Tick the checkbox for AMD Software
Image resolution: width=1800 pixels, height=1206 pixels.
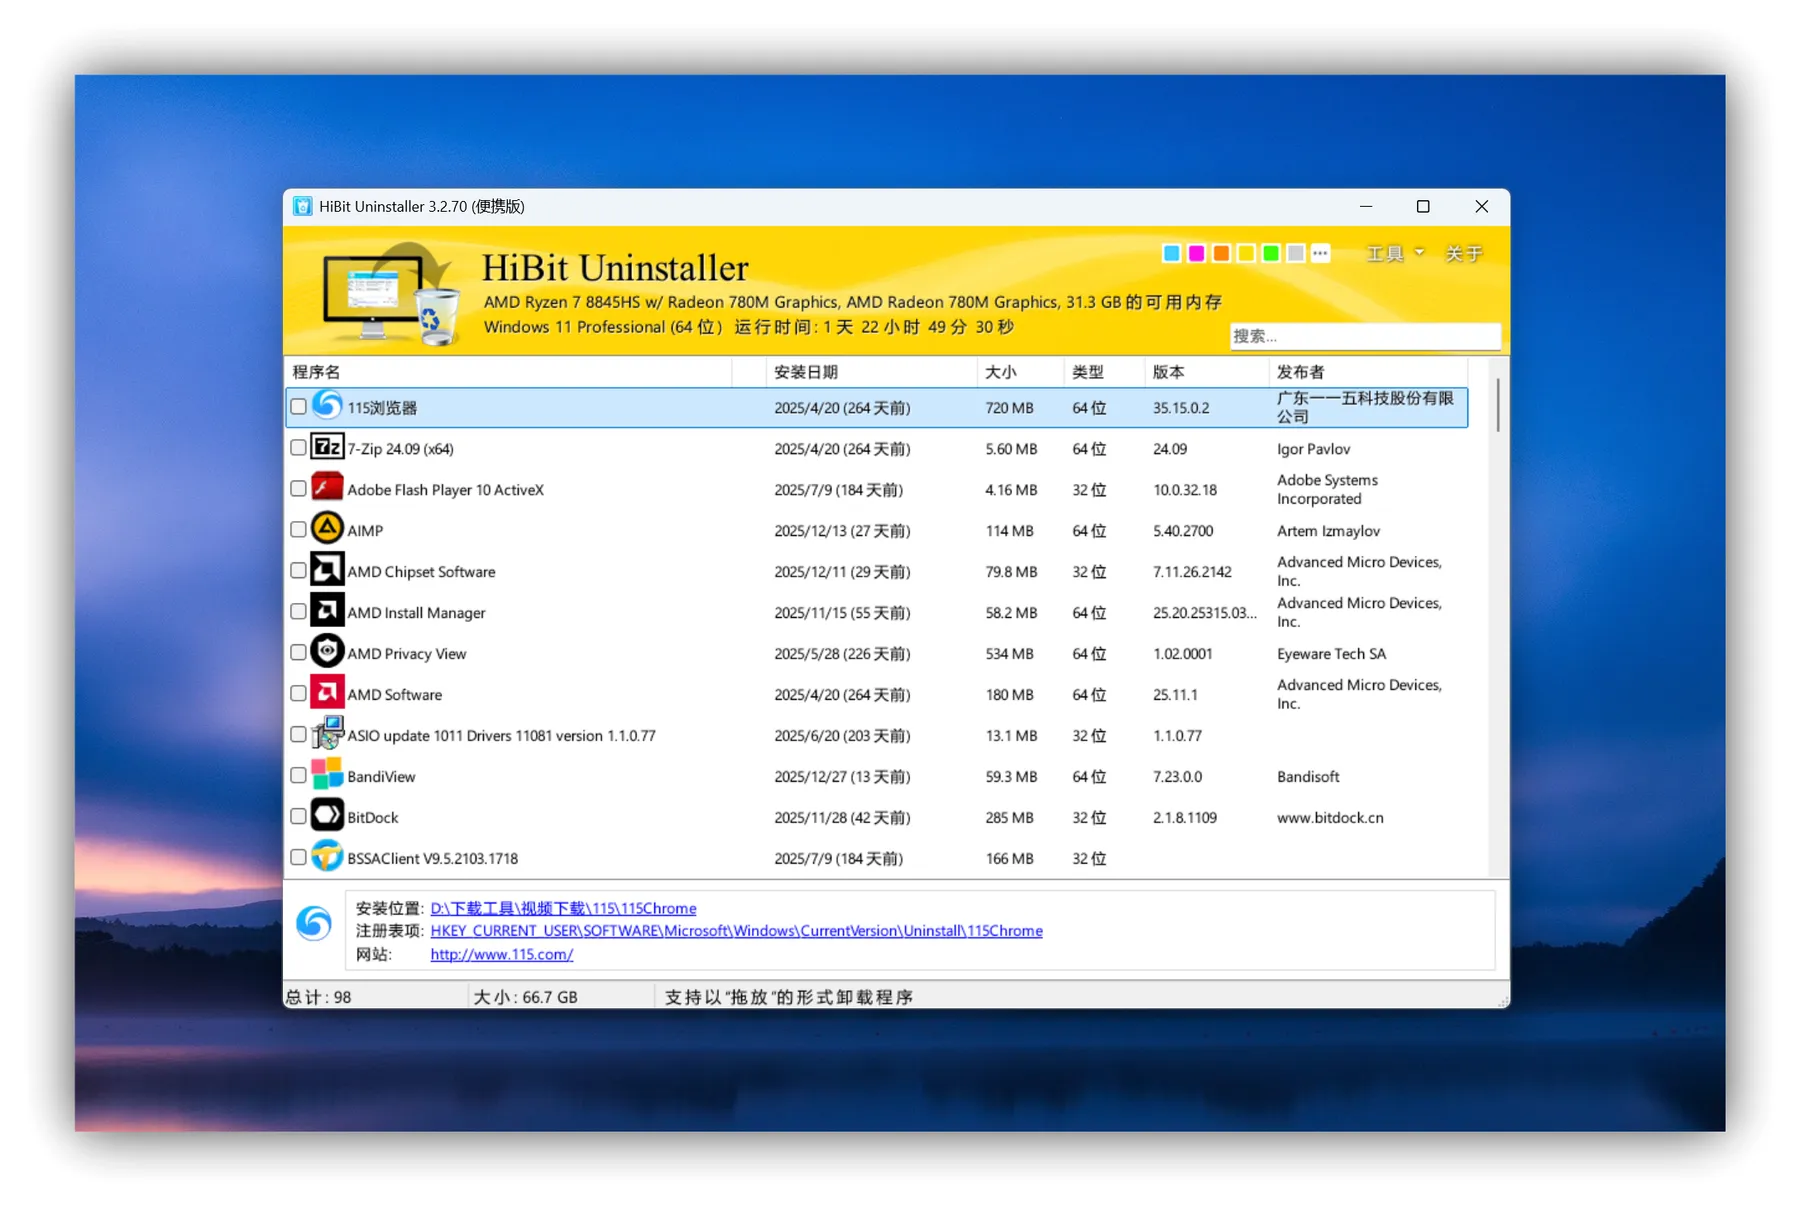pyautogui.click(x=297, y=693)
